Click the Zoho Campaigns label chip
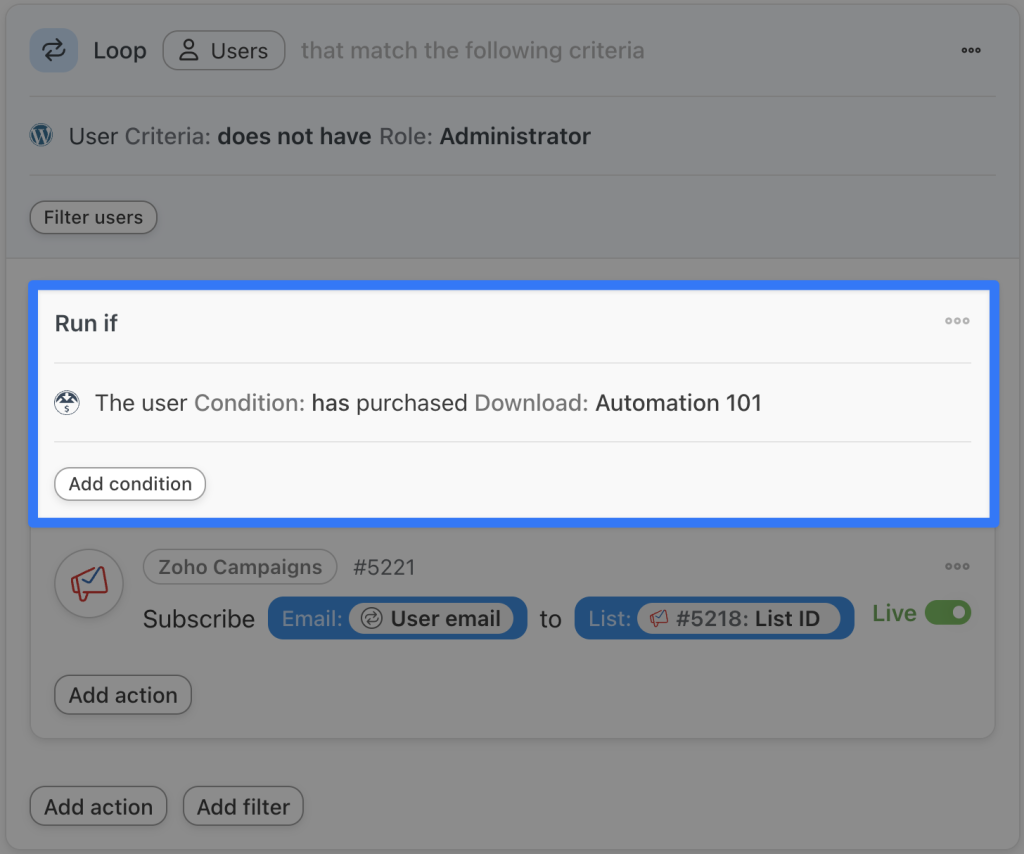This screenshot has height=854, width=1024. coord(240,566)
